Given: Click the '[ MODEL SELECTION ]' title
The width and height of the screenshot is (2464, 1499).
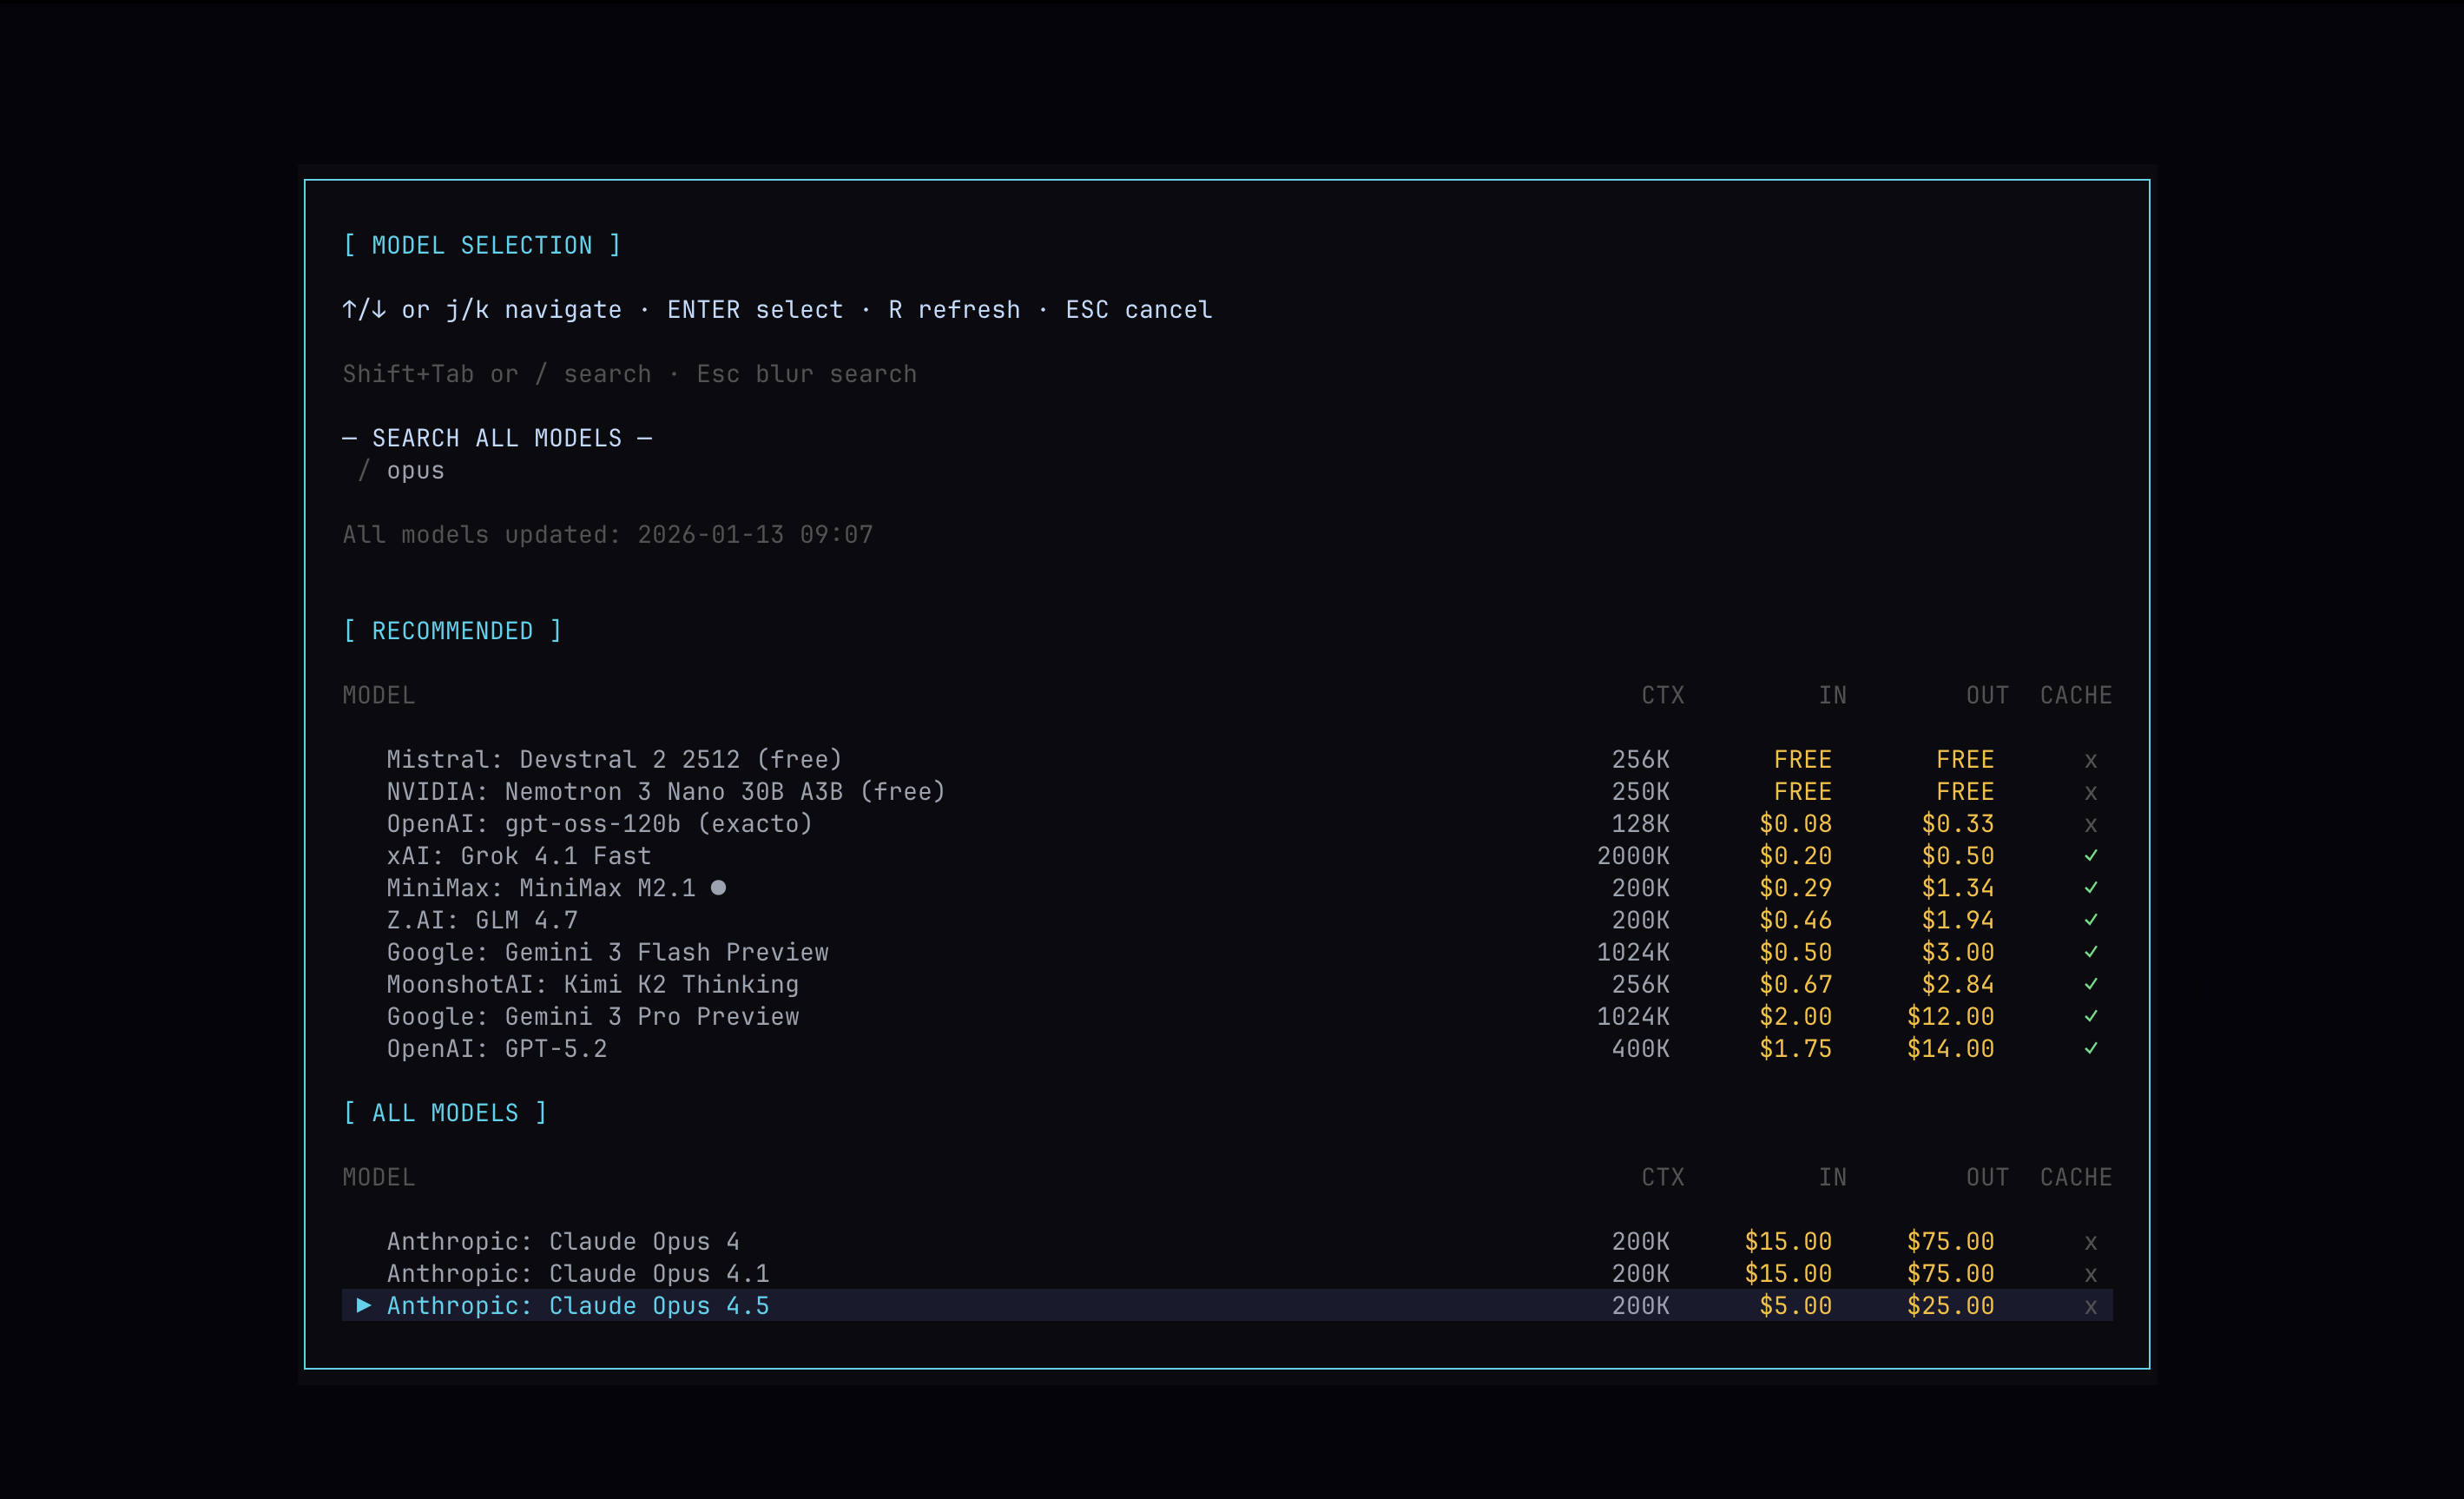Looking at the screenshot, I should (482, 245).
